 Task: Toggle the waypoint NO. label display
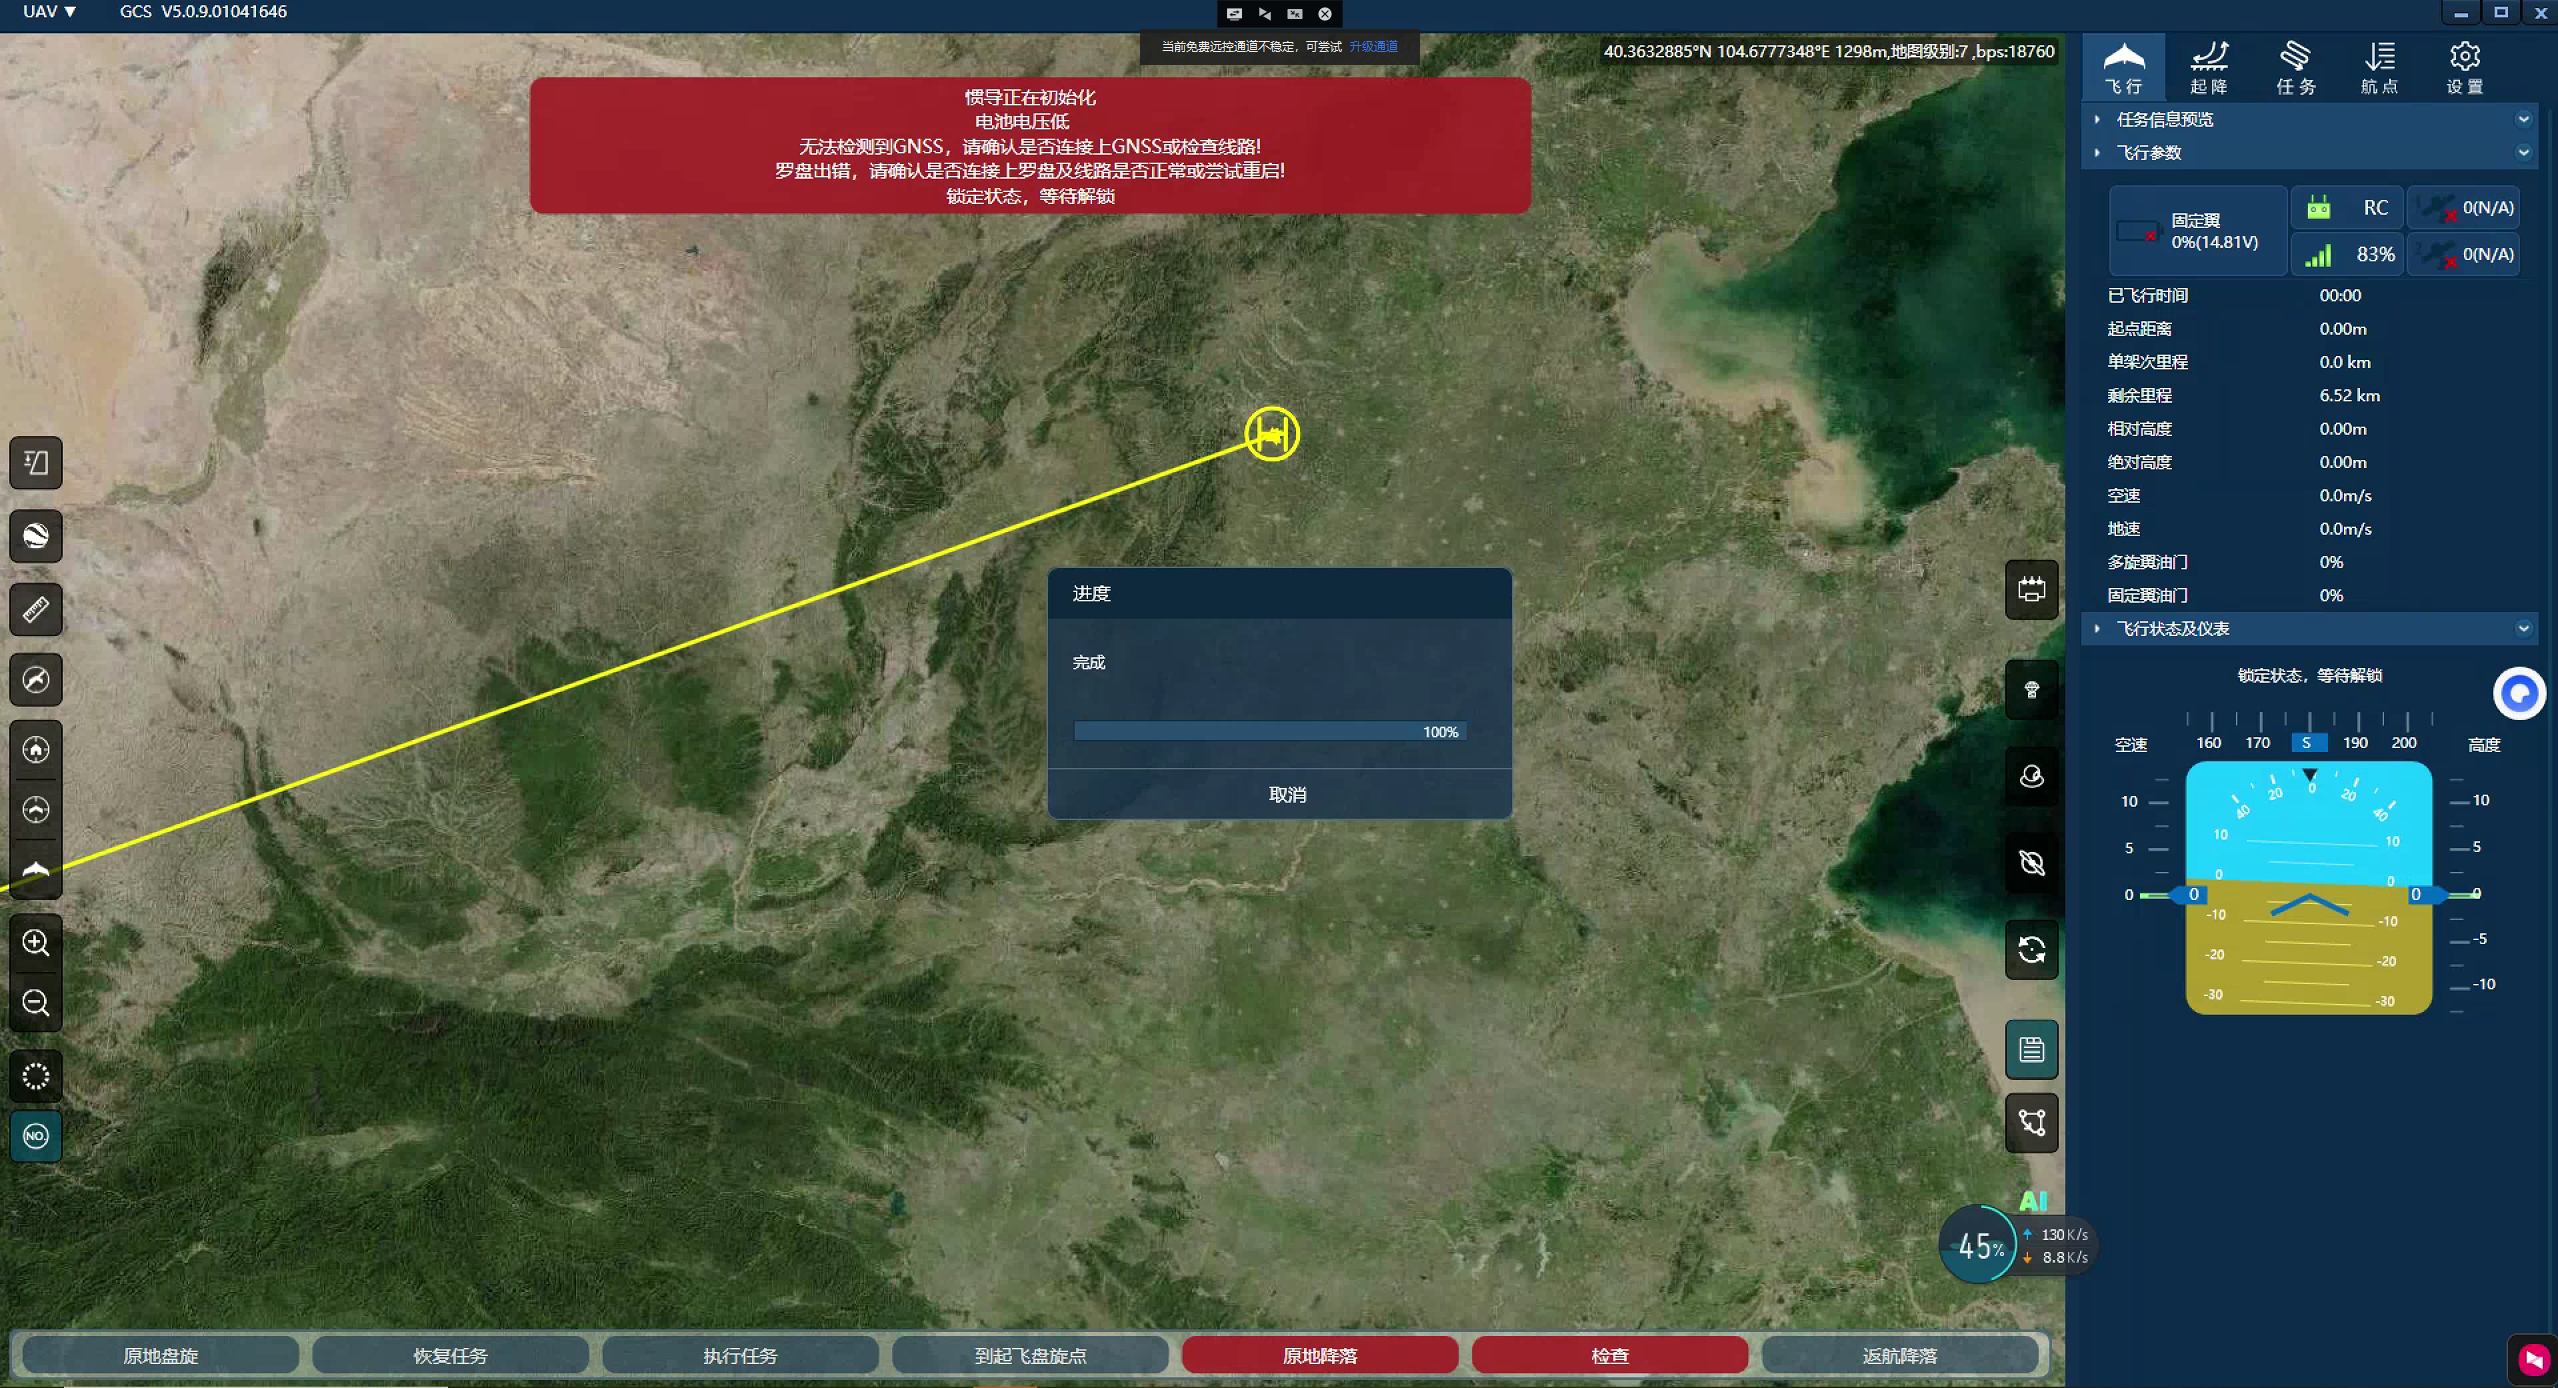coord(36,1136)
